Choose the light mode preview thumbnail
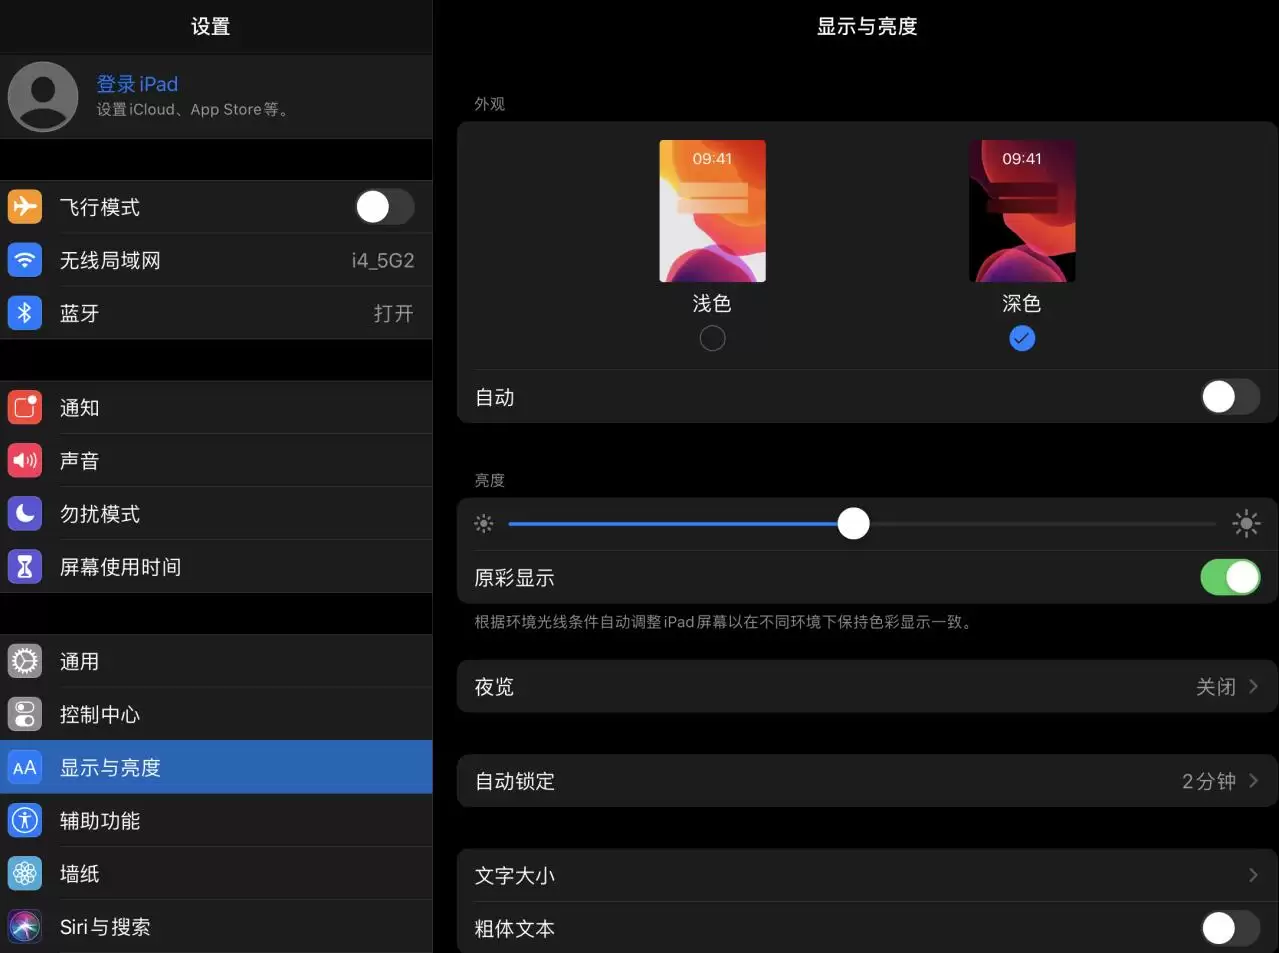This screenshot has height=953, width=1279. tap(712, 211)
